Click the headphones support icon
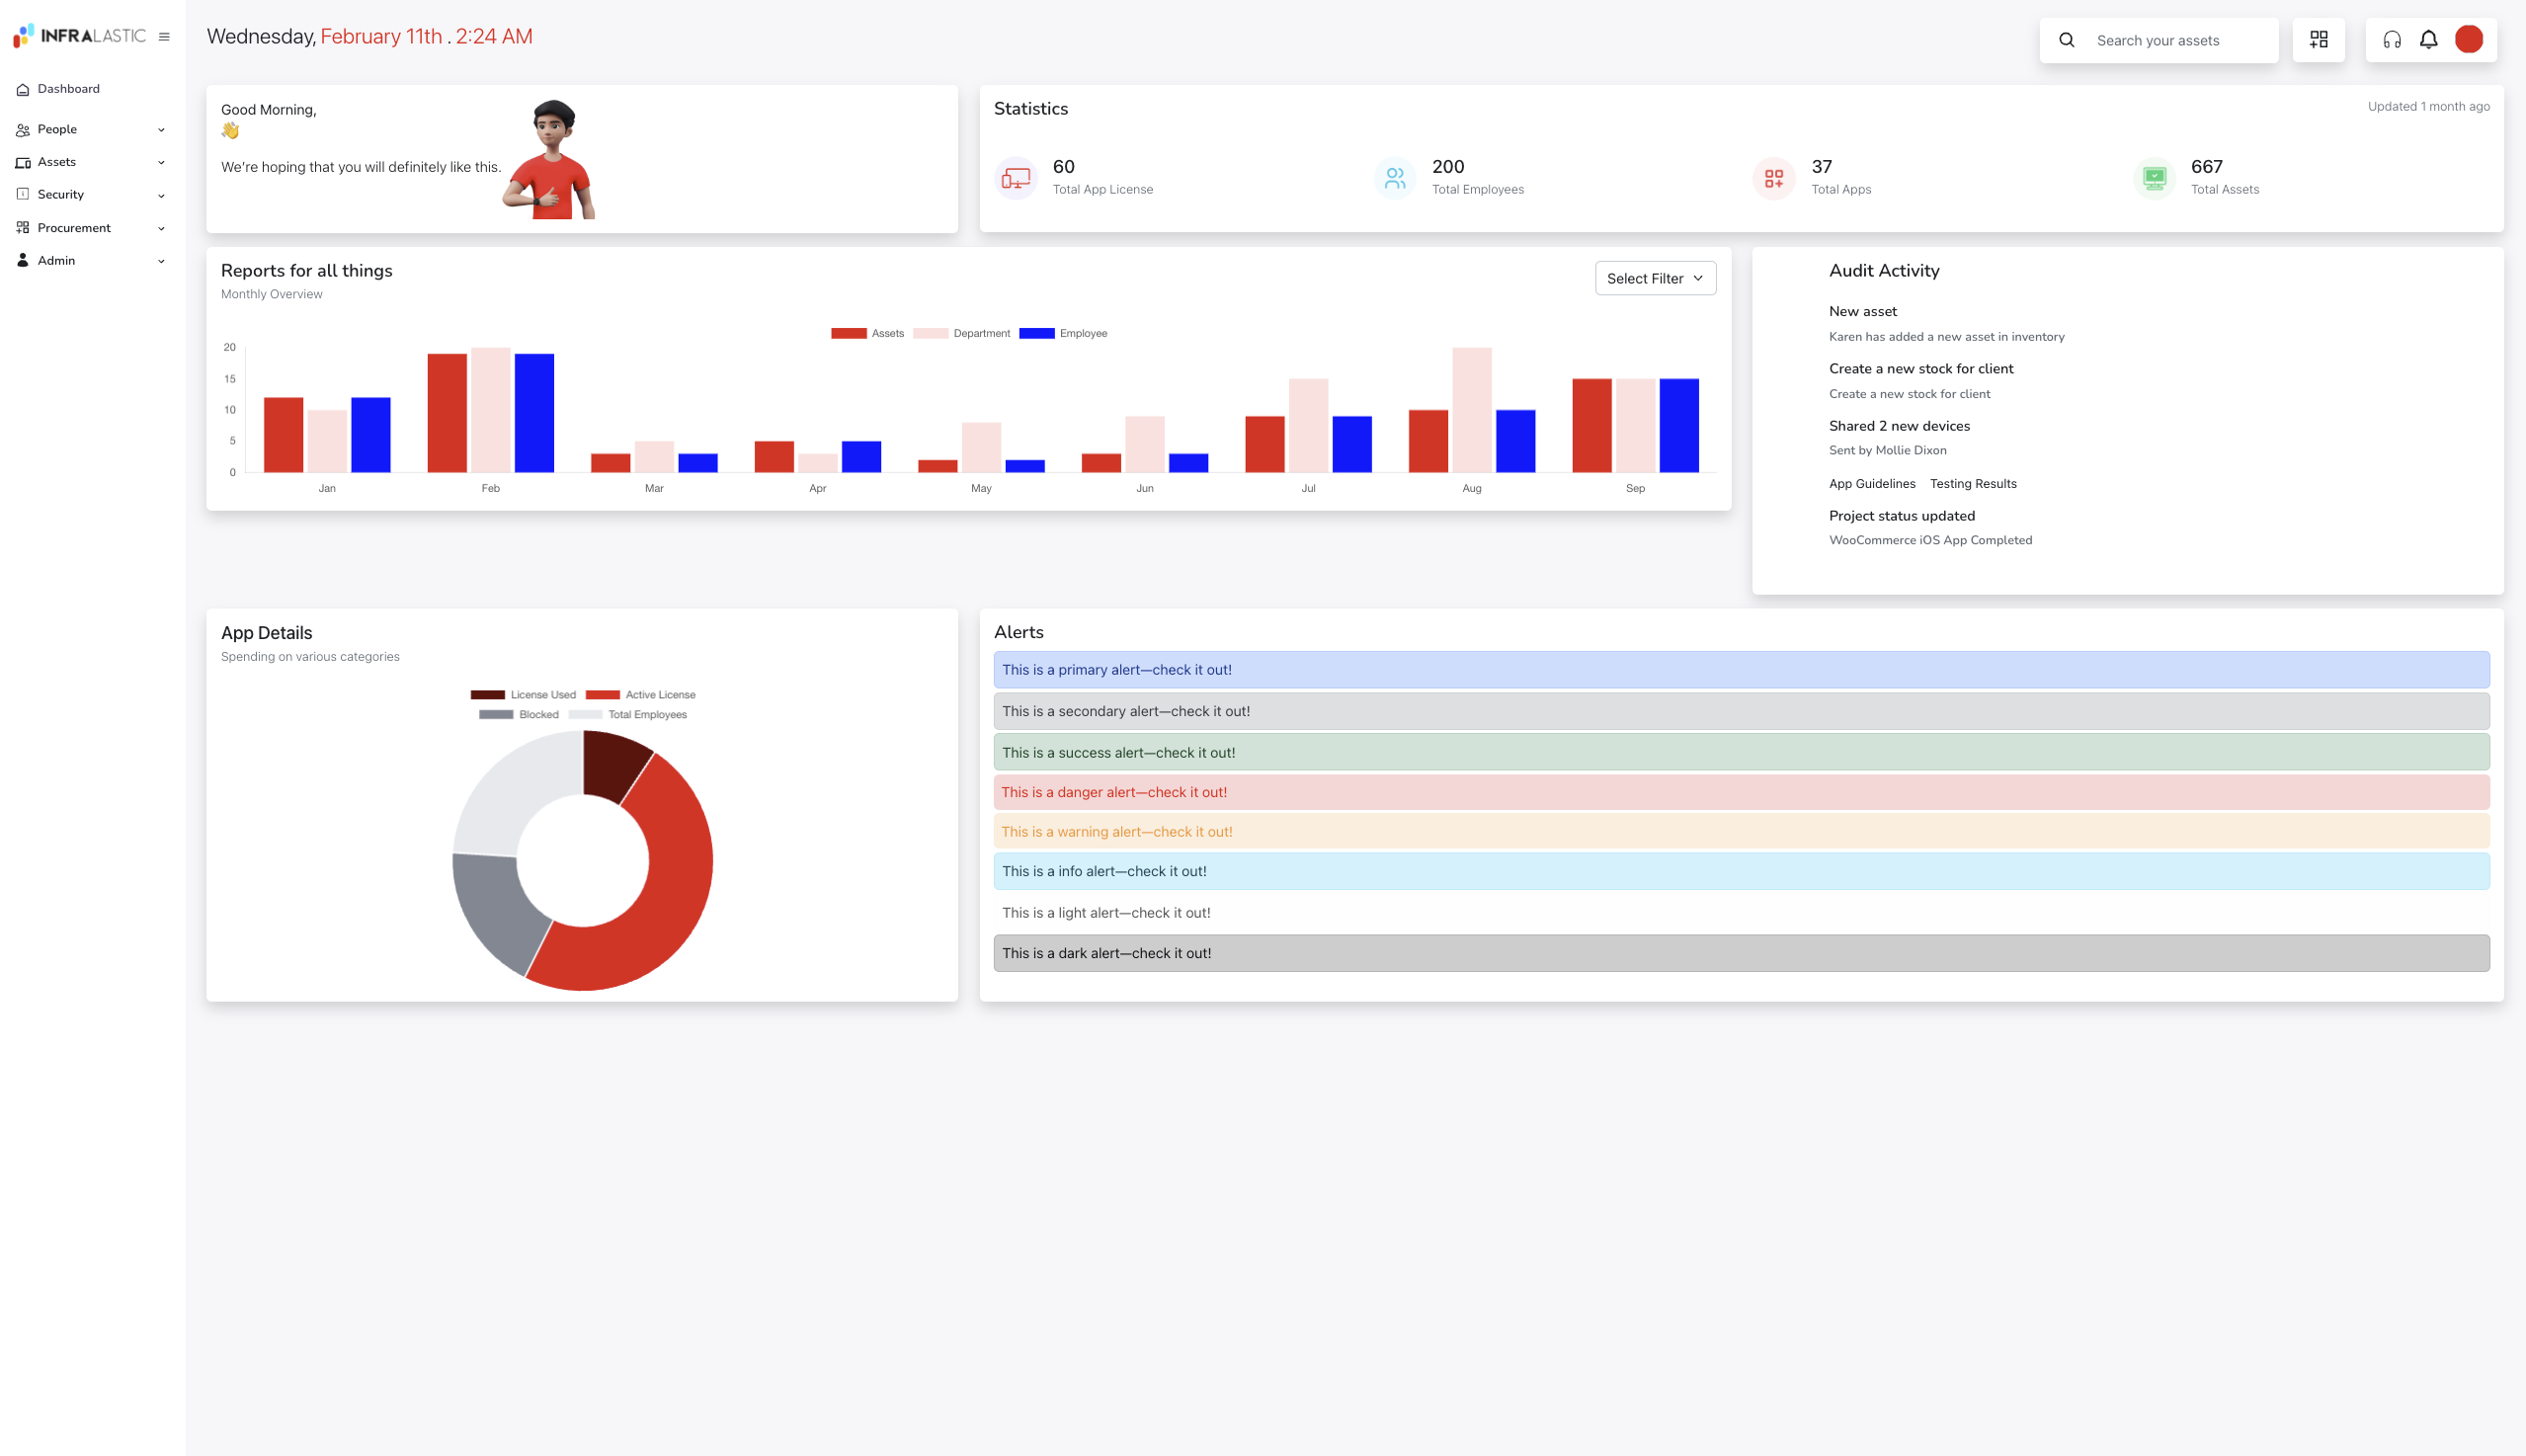The width and height of the screenshot is (2526, 1456). coord(2391,40)
